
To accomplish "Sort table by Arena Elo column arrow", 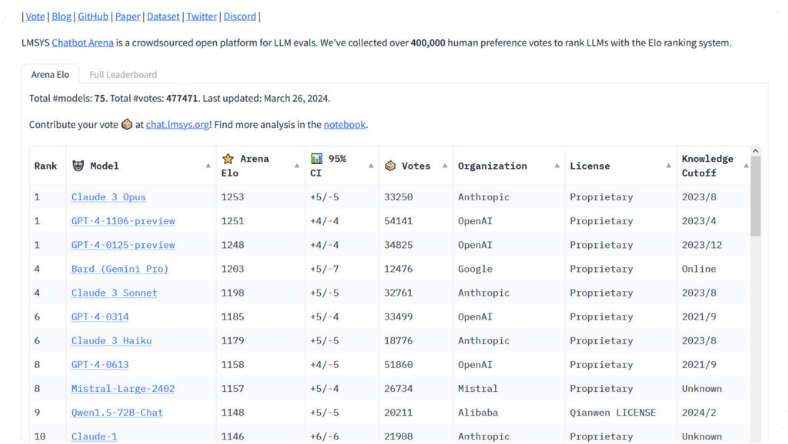I will 297,166.
